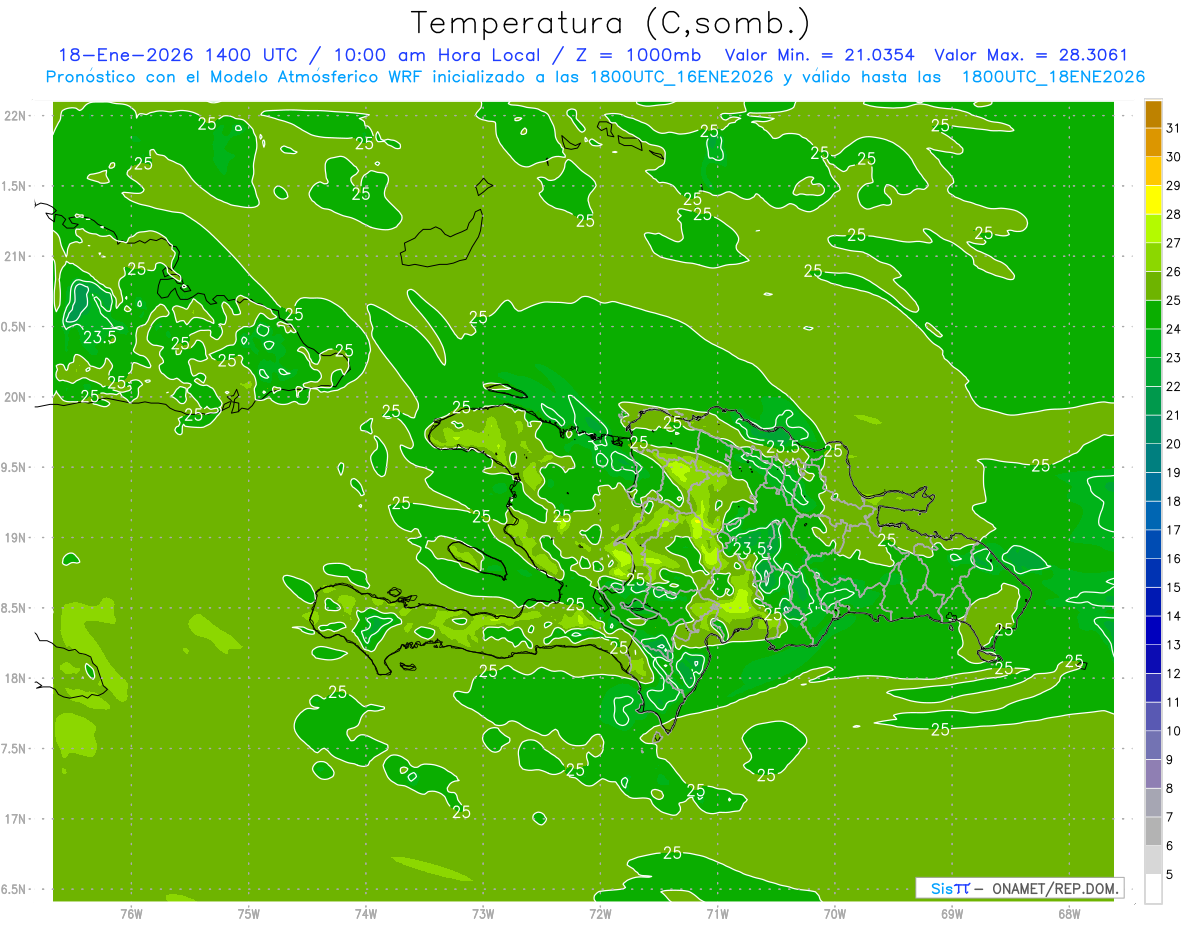Click the "69W" longitude axis label
This screenshot has width=1200, height=927.
click(951, 913)
